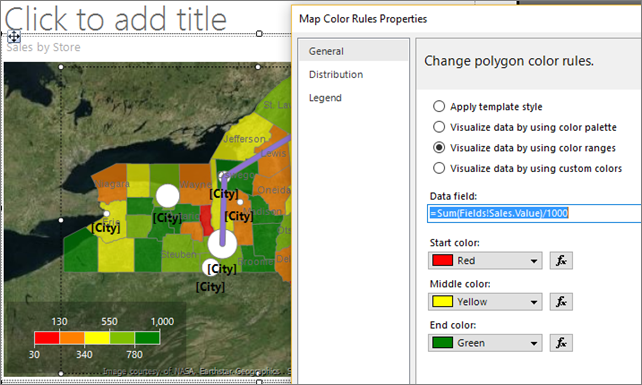Viewport: 642px width, 385px height.
Task: Click the Steuben county label on map
Action: pyautogui.click(x=179, y=254)
